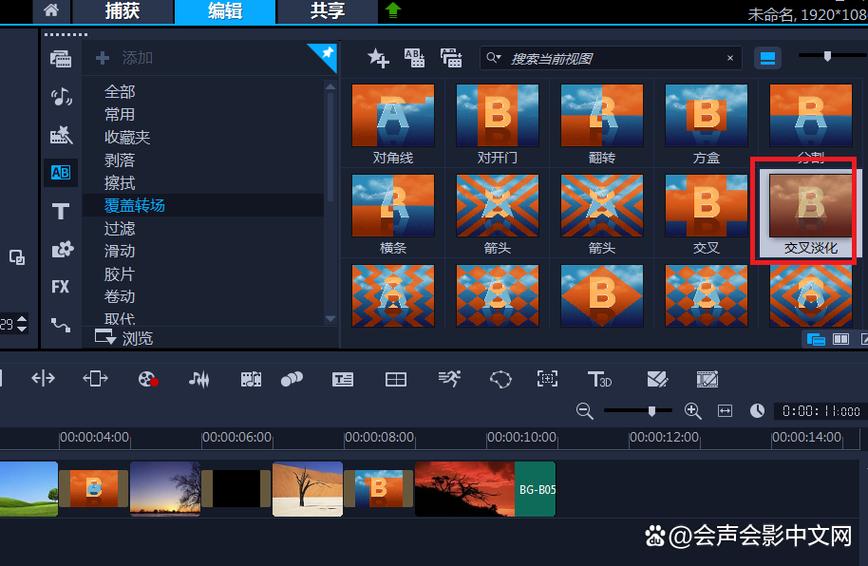
Task: Zoom out the timeline
Action: pyautogui.click(x=585, y=411)
